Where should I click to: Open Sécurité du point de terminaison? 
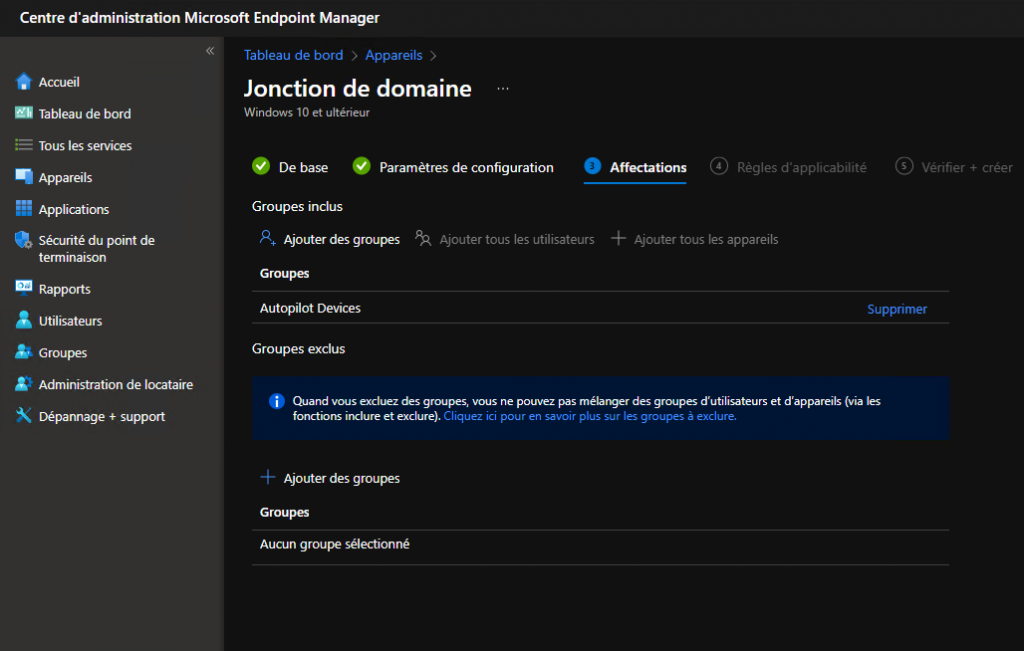click(97, 249)
